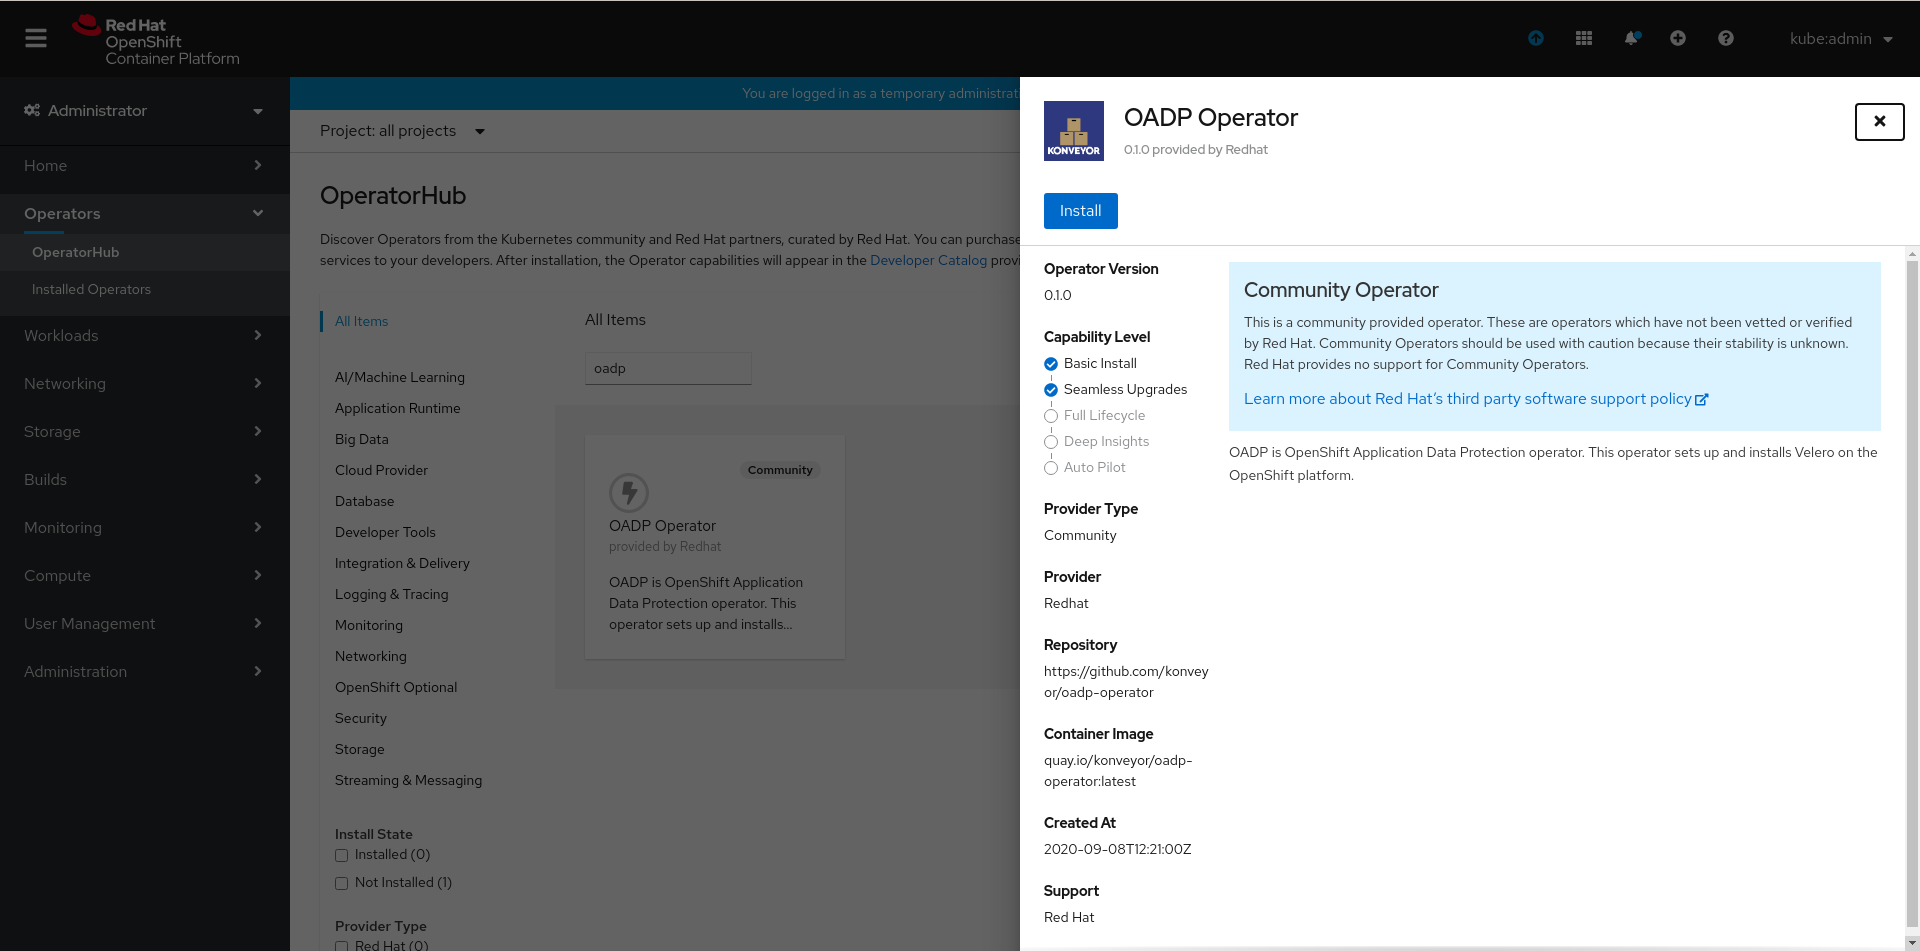Image resolution: width=1920 pixels, height=951 pixels.
Task: Filter by Storage category in OperatorHub
Action: (x=360, y=749)
